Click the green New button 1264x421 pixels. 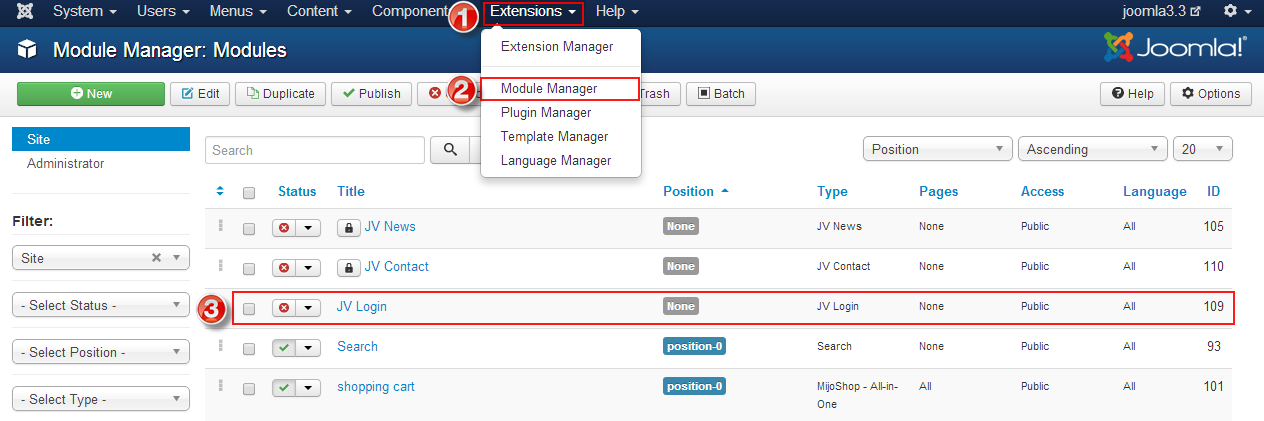[x=91, y=94]
